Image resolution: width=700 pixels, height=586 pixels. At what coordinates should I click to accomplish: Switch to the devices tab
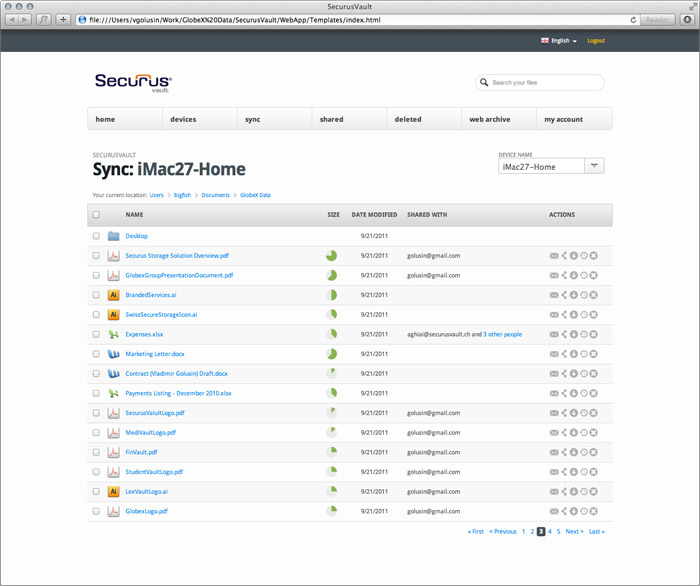tap(200, 119)
